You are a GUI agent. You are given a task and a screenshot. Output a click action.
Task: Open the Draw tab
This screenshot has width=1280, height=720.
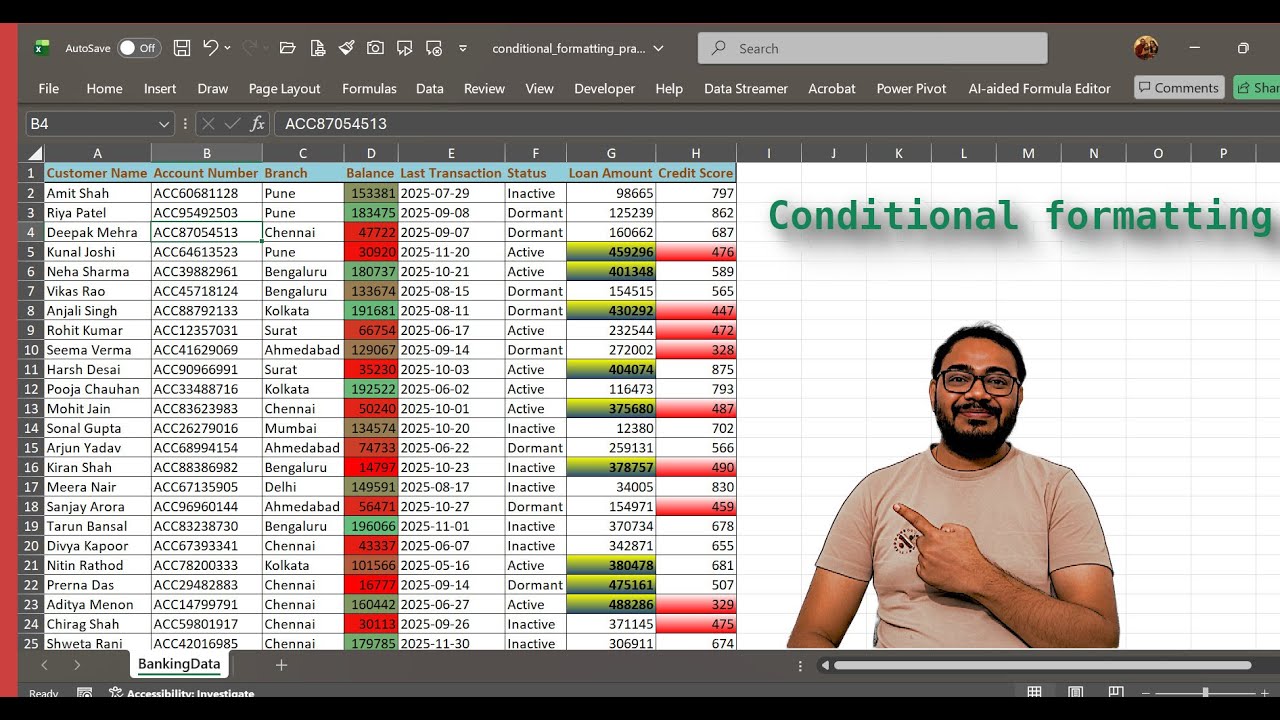[213, 88]
